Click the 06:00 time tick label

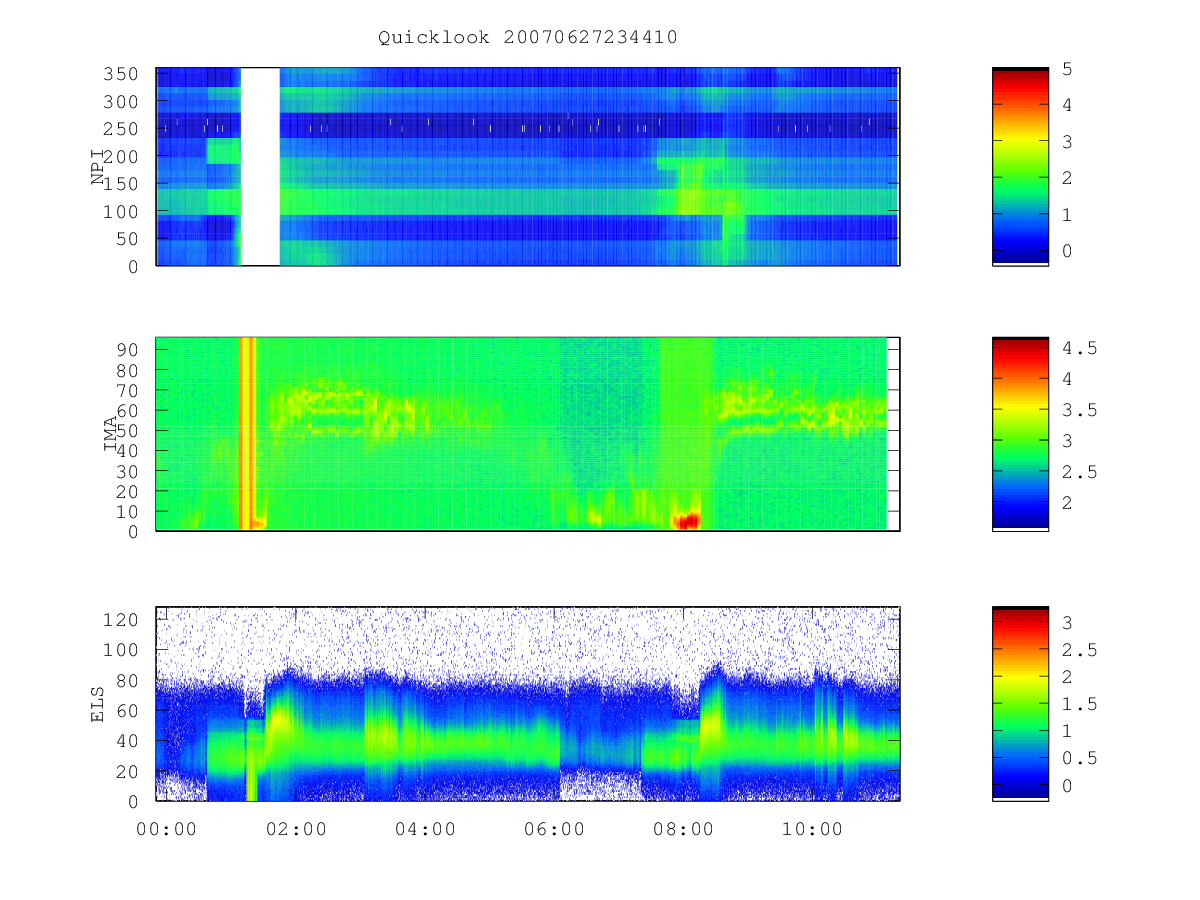coord(554,828)
